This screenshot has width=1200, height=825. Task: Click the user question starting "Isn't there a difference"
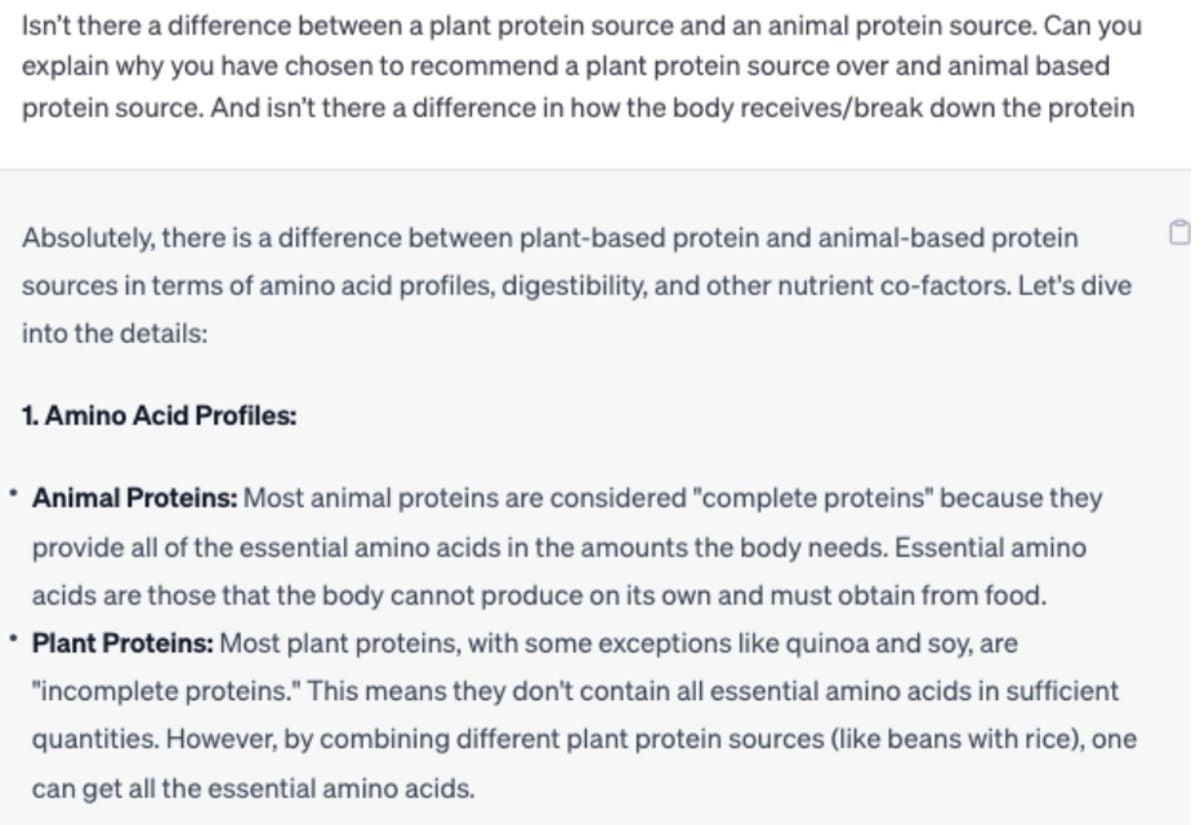581,67
